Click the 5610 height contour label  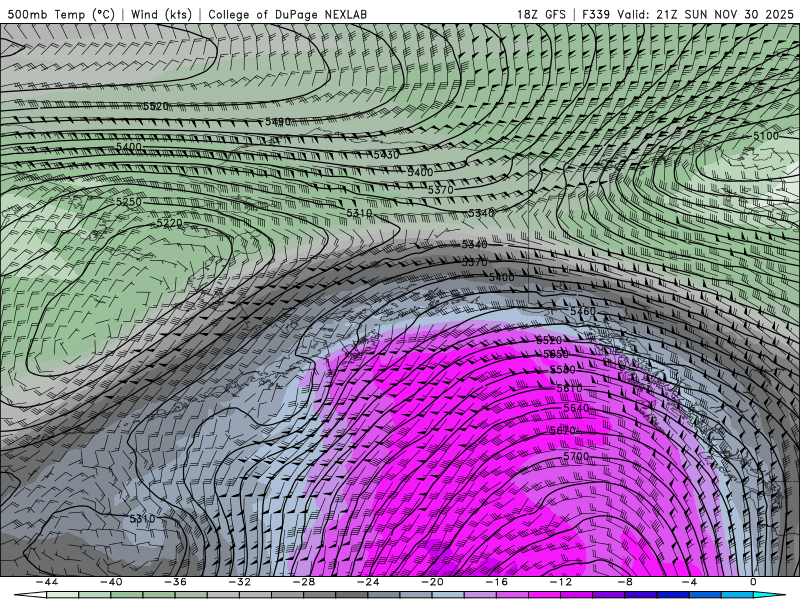(x=569, y=388)
